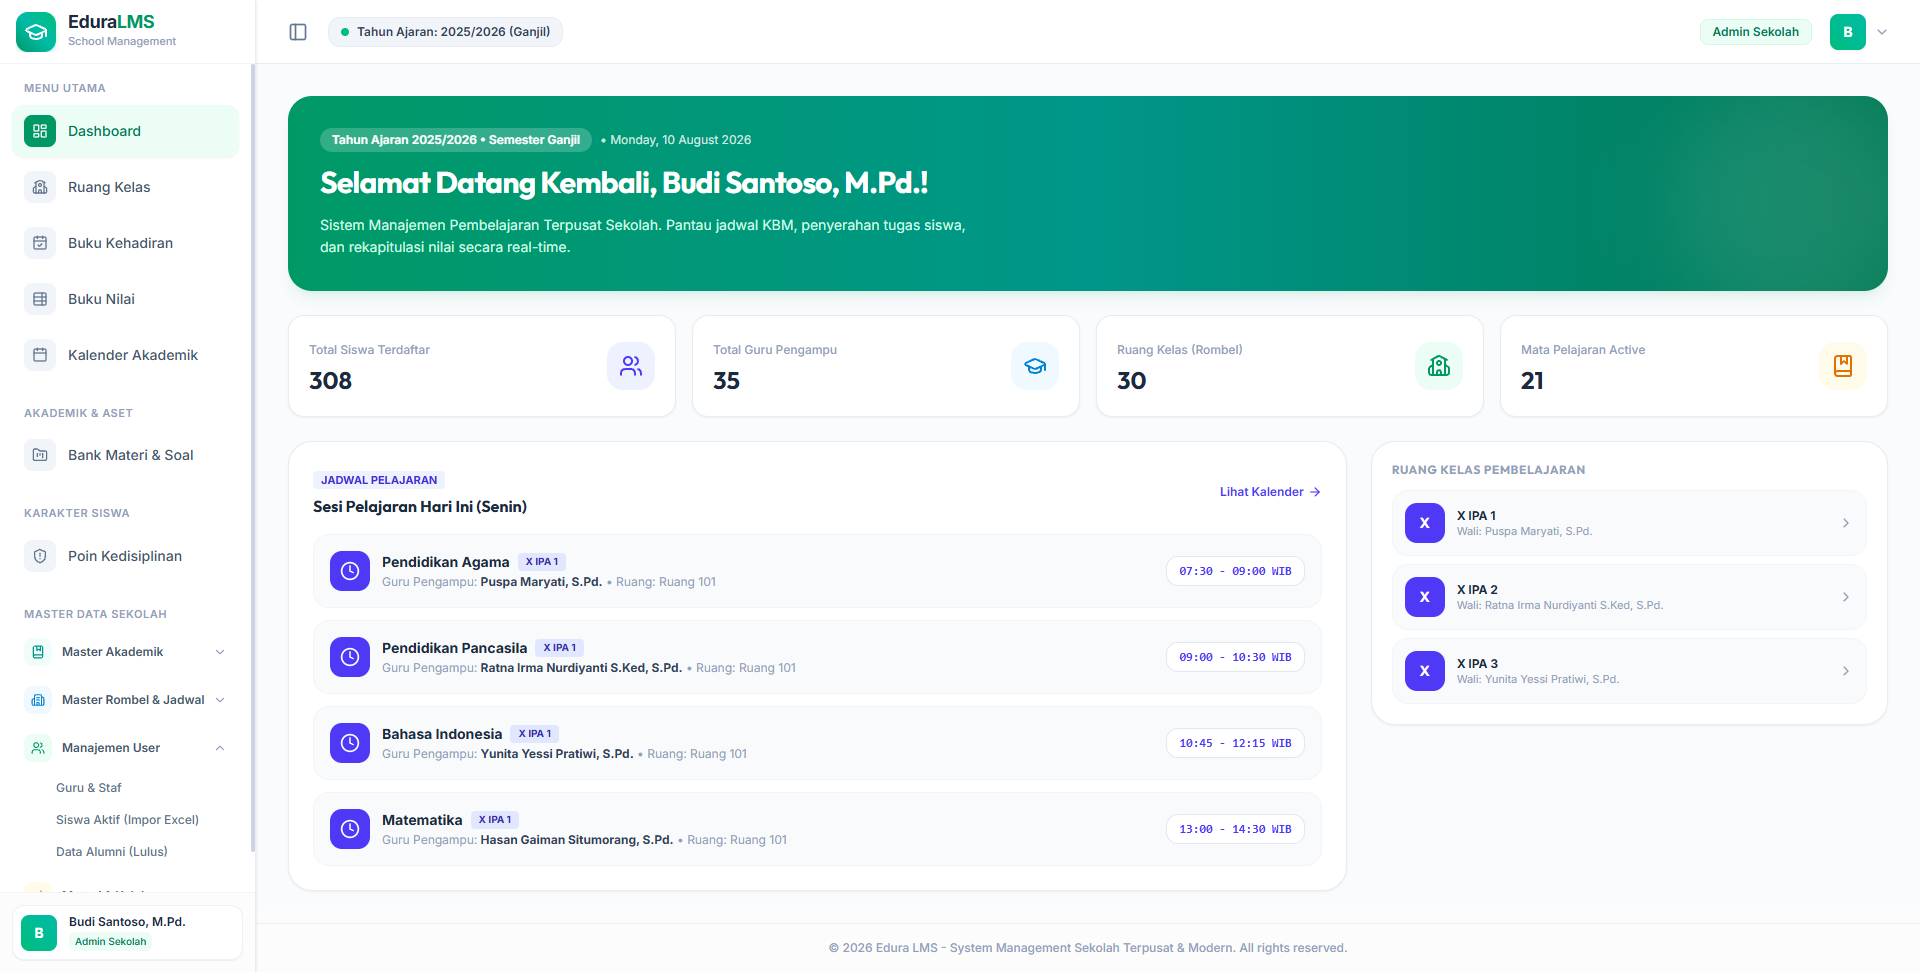The width and height of the screenshot is (1920, 972).
Task: Toggle the sidebar panel icon
Action: (298, 32)
